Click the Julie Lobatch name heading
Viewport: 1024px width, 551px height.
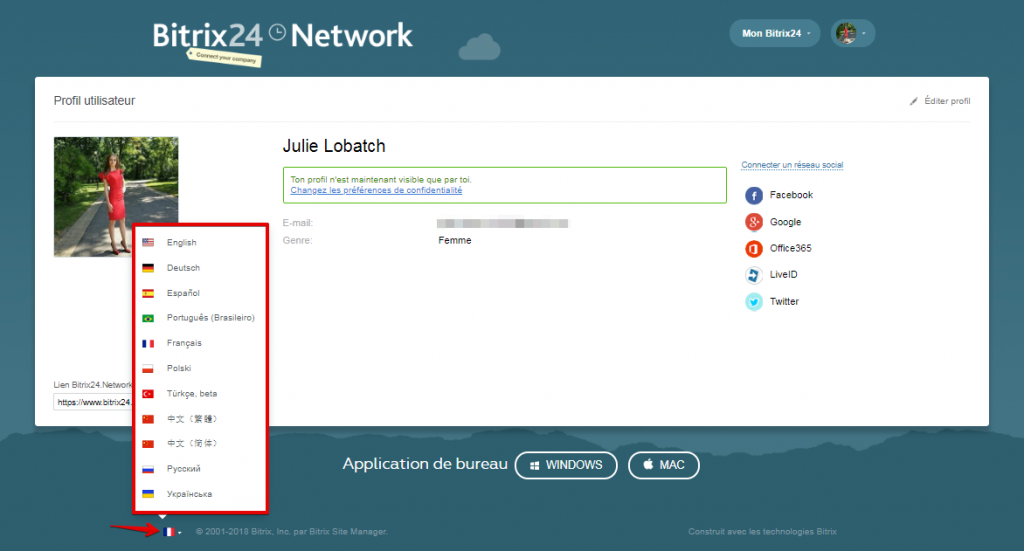pos(334,146)
